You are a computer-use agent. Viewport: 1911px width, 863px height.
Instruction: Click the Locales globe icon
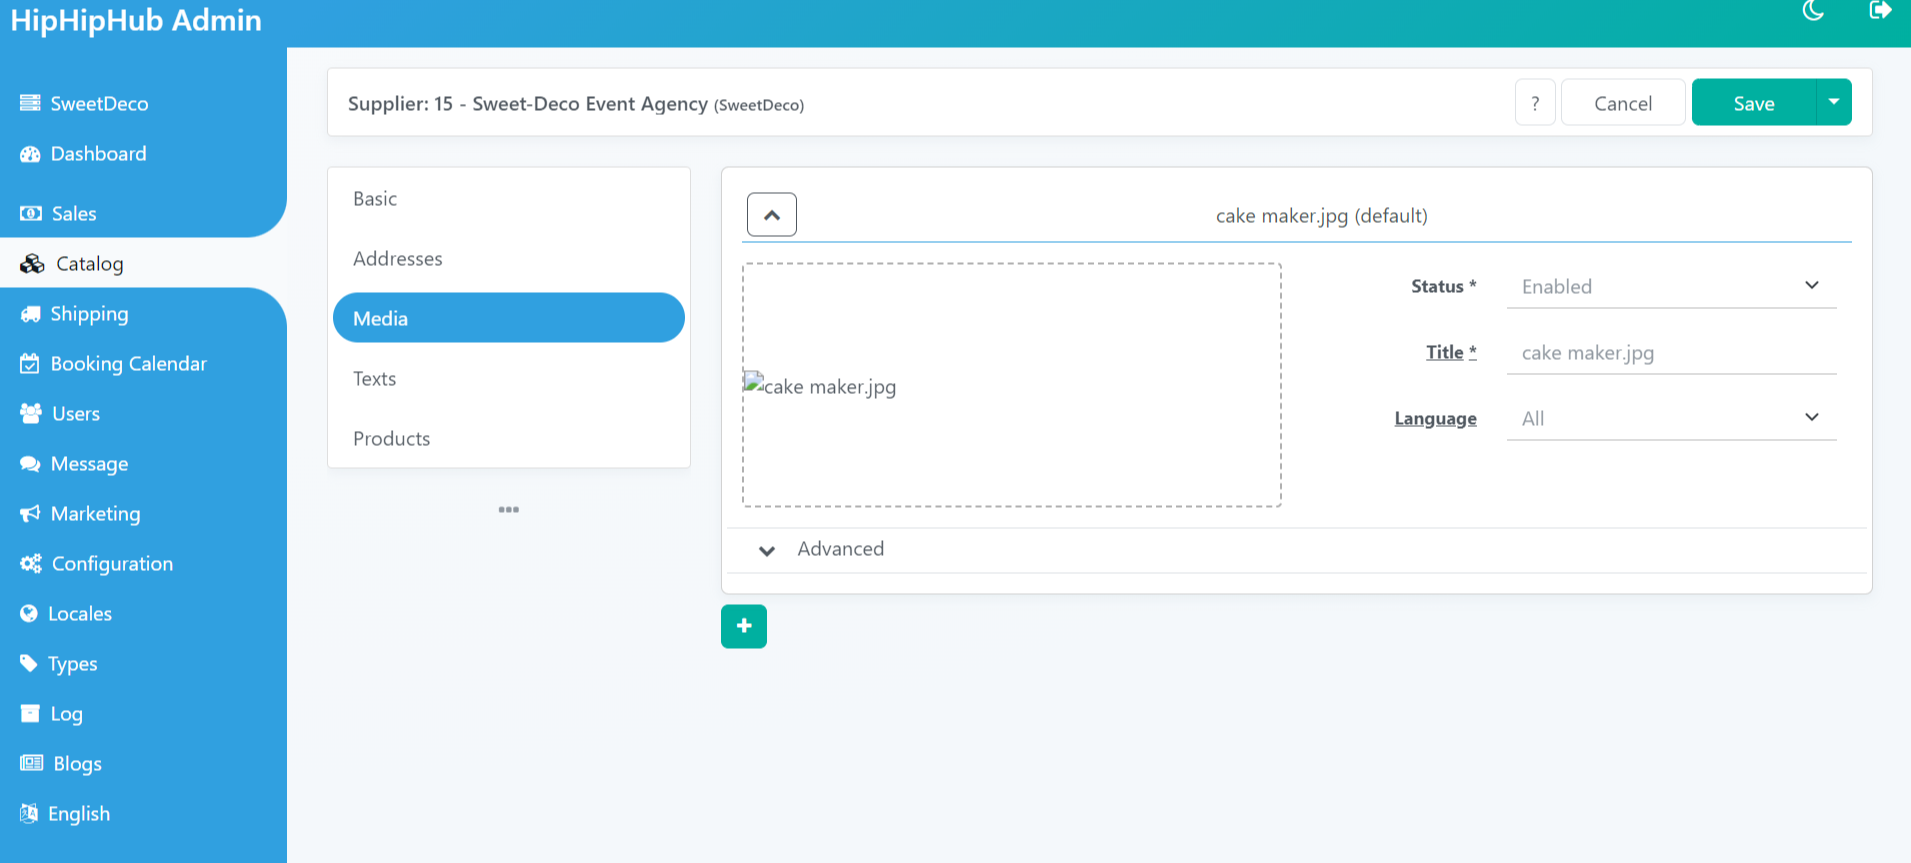click(29, 613)
